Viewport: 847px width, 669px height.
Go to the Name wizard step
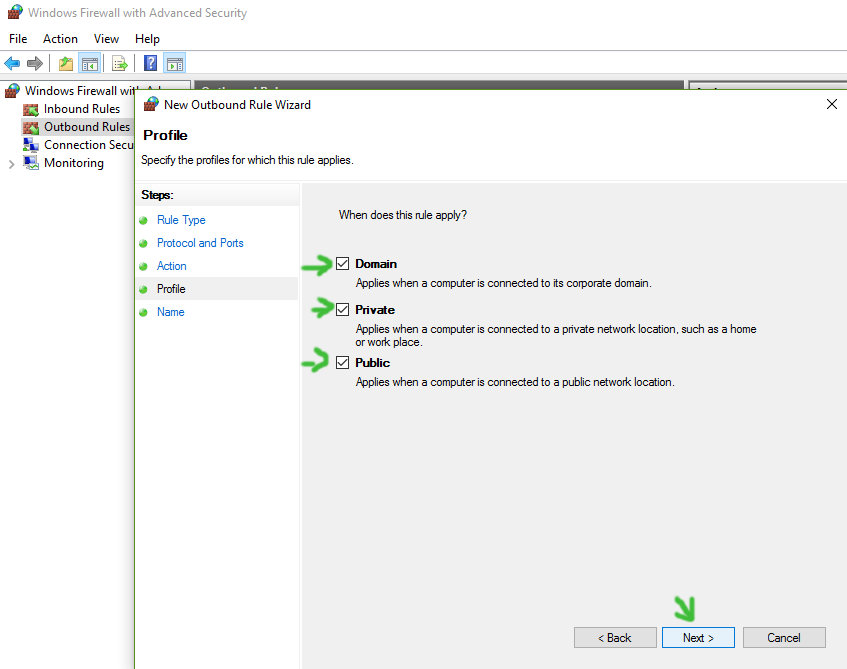click(171, 312)
